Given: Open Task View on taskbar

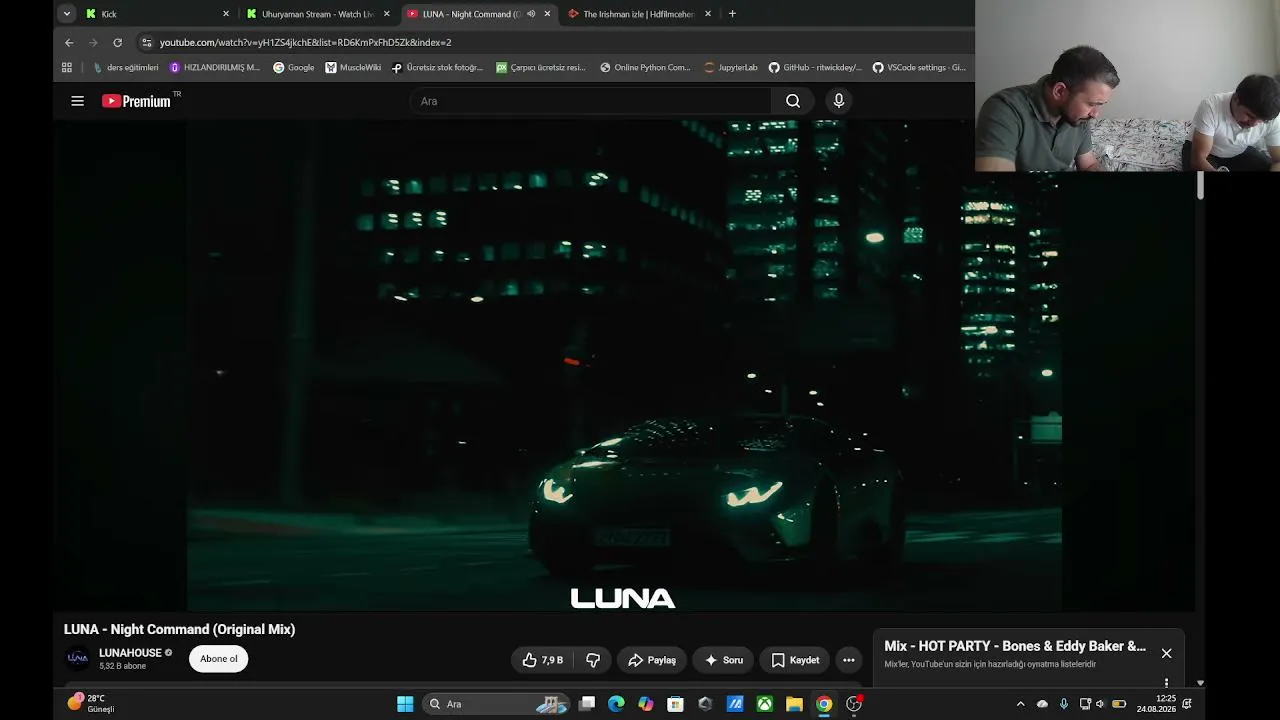Looking at the screenshot, I should (587, 704).
